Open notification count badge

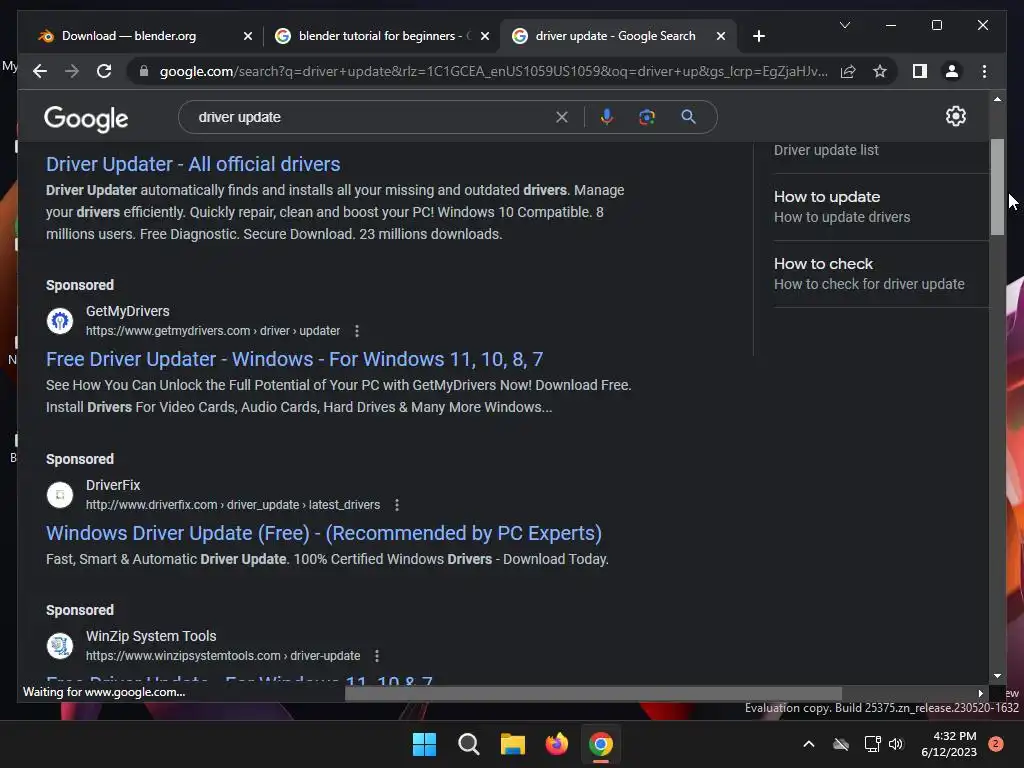coord(996,744)
